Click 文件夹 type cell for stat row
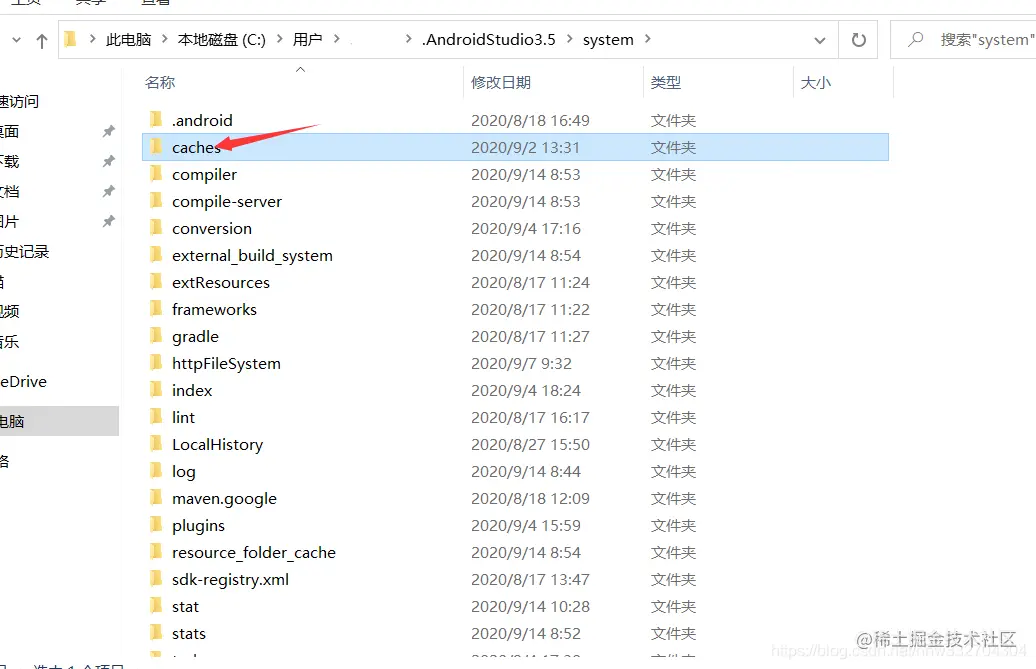The height and width of the screenshot is (669, 1036). pyautogui.click(x=673, y=606)
